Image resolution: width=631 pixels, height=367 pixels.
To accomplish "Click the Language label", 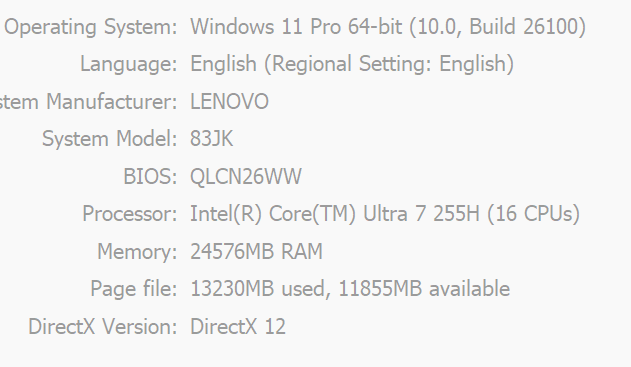I will (x=129, y=64).
